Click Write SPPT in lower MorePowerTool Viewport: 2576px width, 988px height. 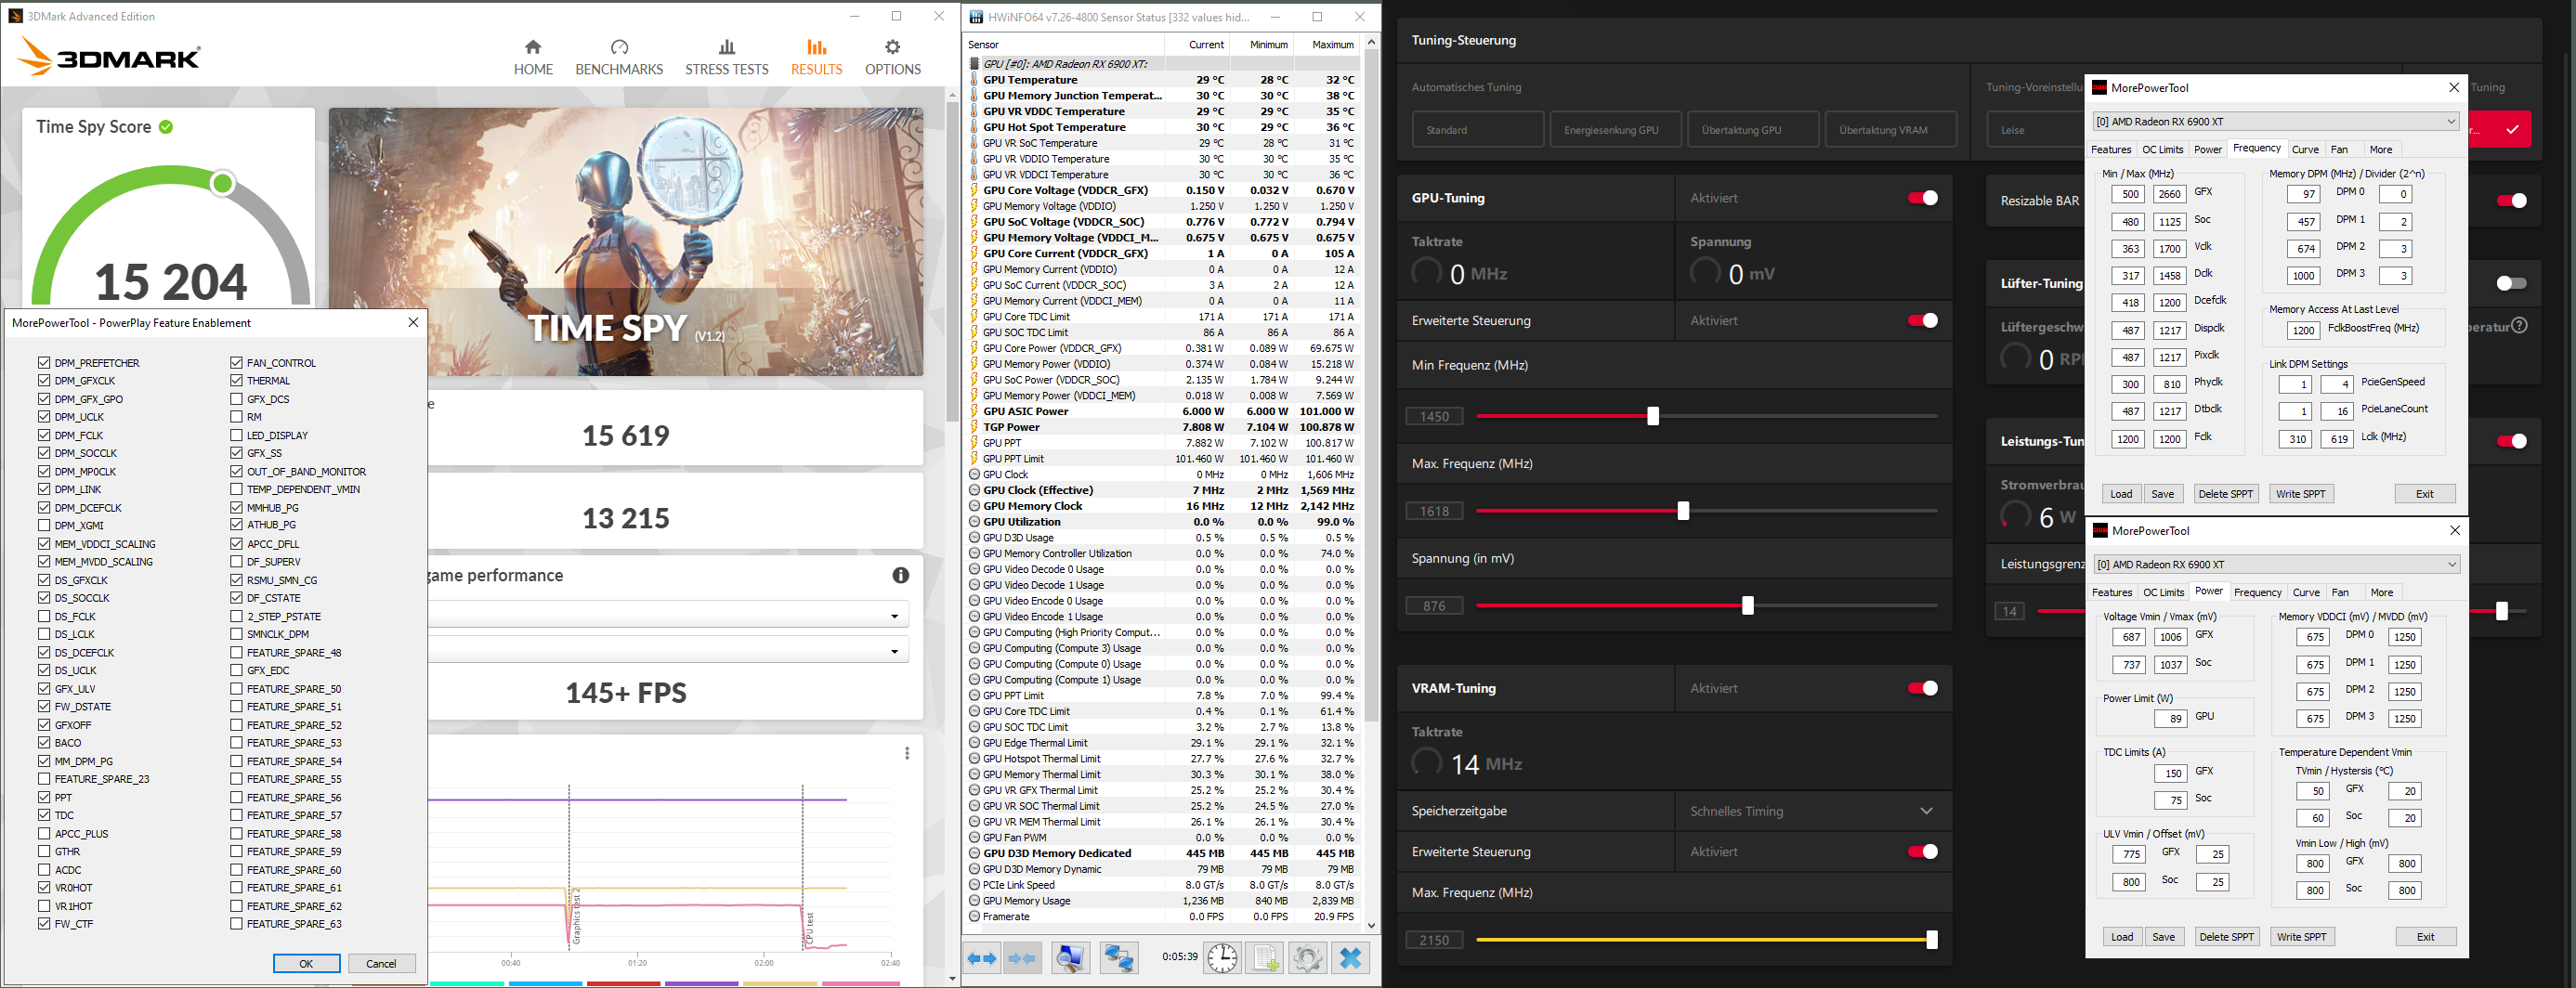pos(2301,937)
